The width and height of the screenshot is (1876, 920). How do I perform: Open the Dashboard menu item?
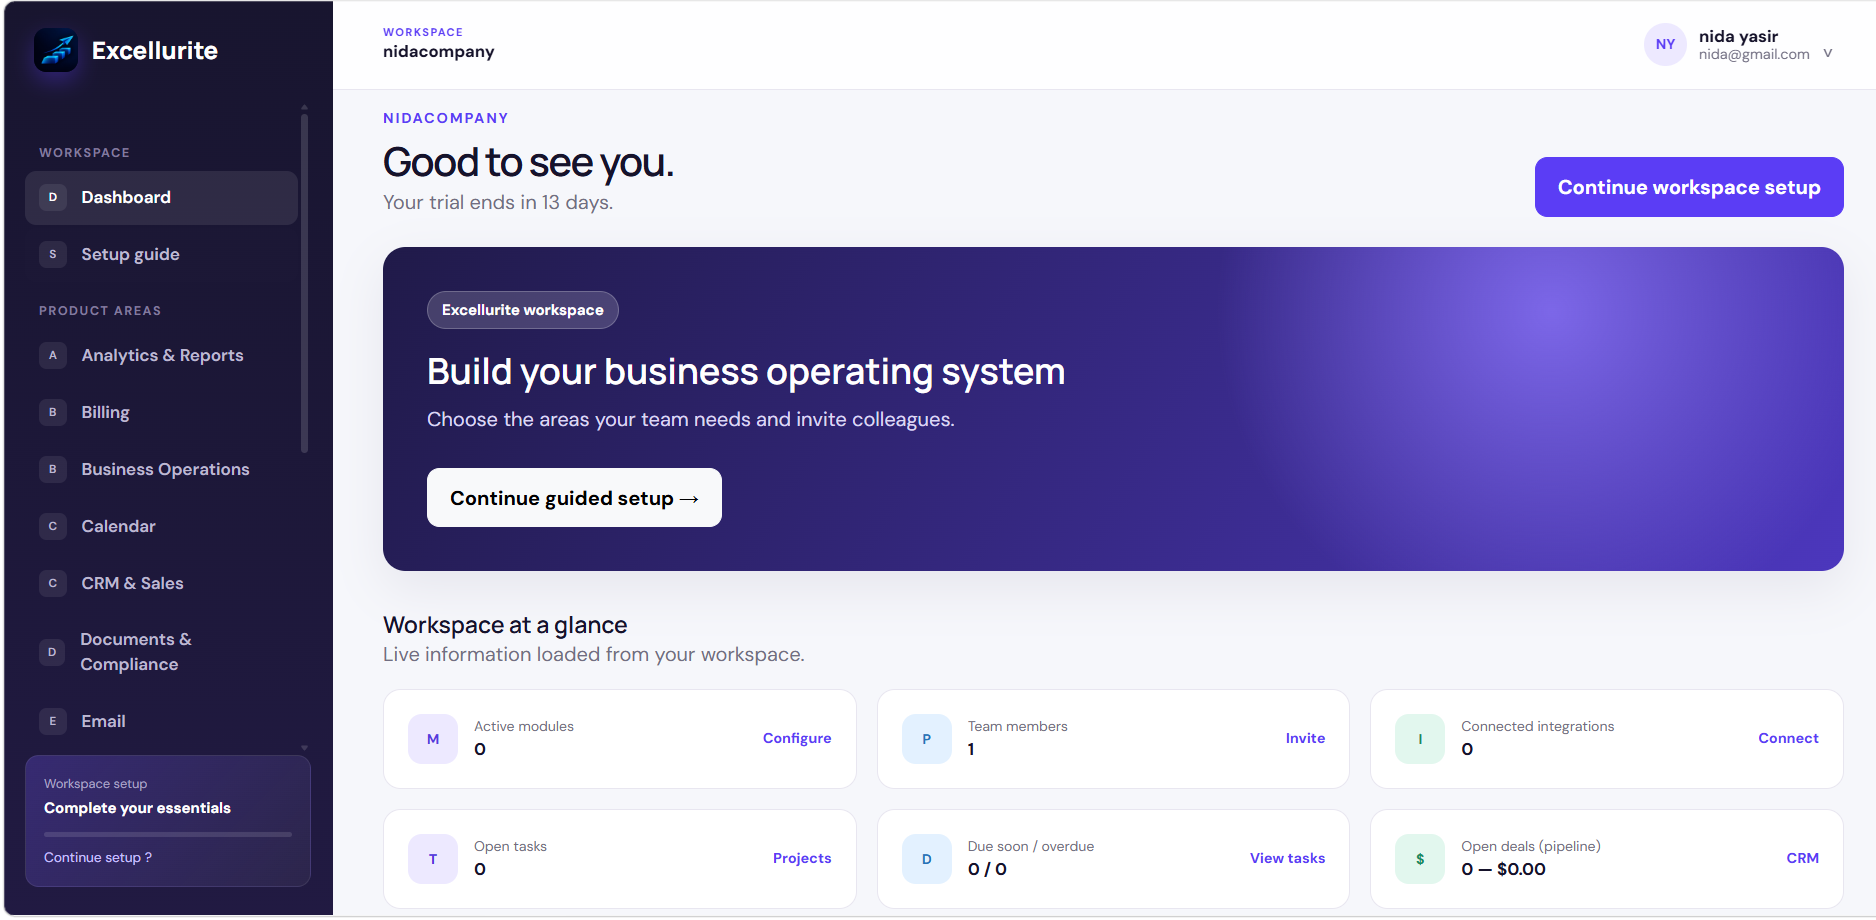tap(161, 197)
